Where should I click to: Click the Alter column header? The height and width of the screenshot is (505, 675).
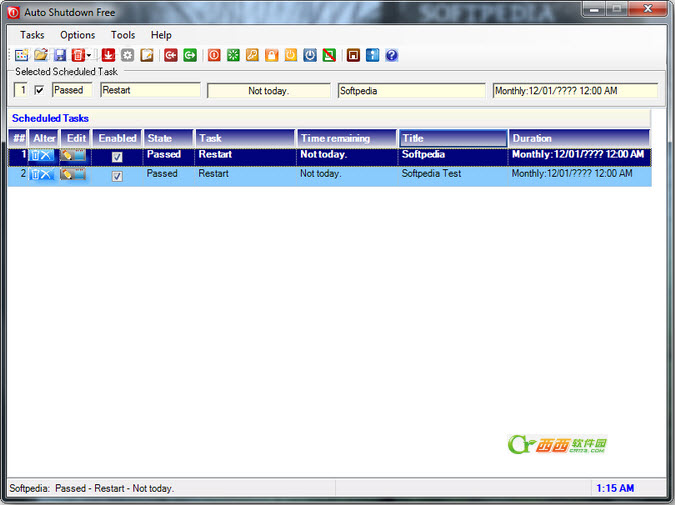point(44,138)
